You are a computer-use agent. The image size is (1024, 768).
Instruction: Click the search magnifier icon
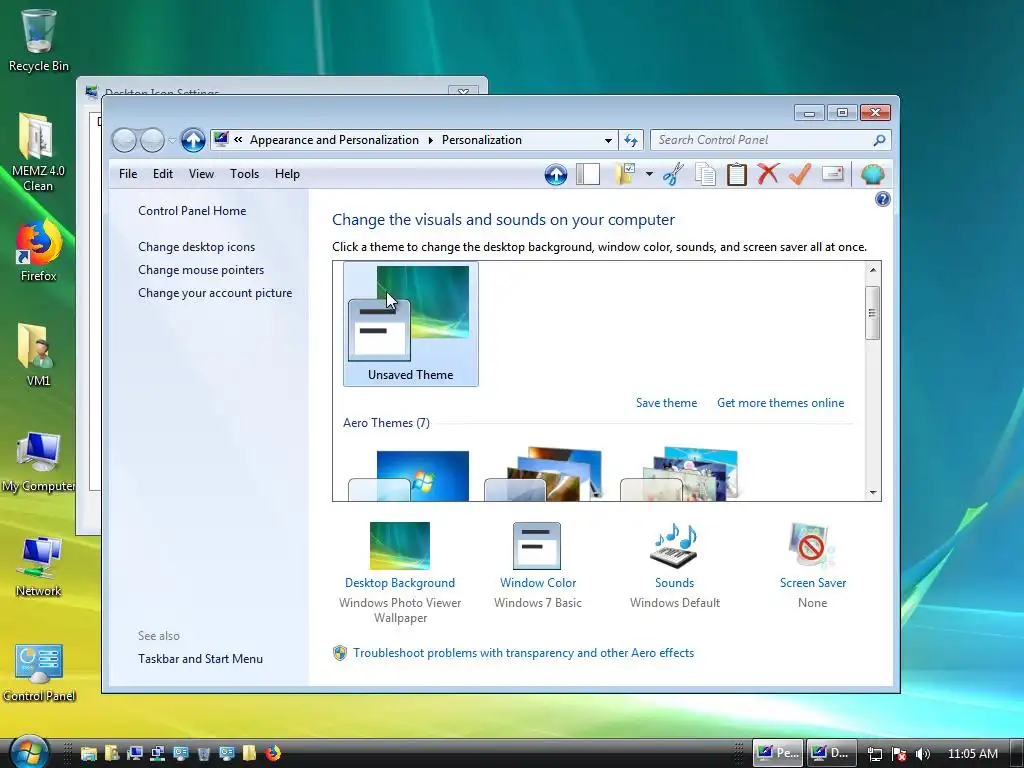(879, 140)
